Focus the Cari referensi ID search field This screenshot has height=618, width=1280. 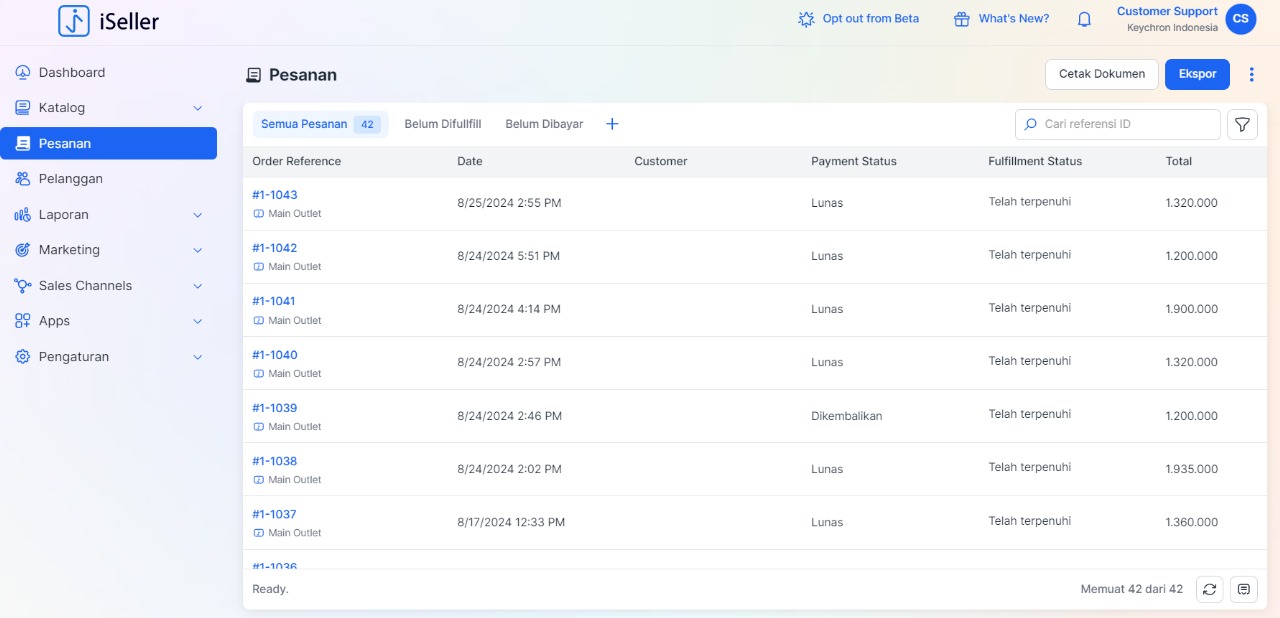point(1118,124)
